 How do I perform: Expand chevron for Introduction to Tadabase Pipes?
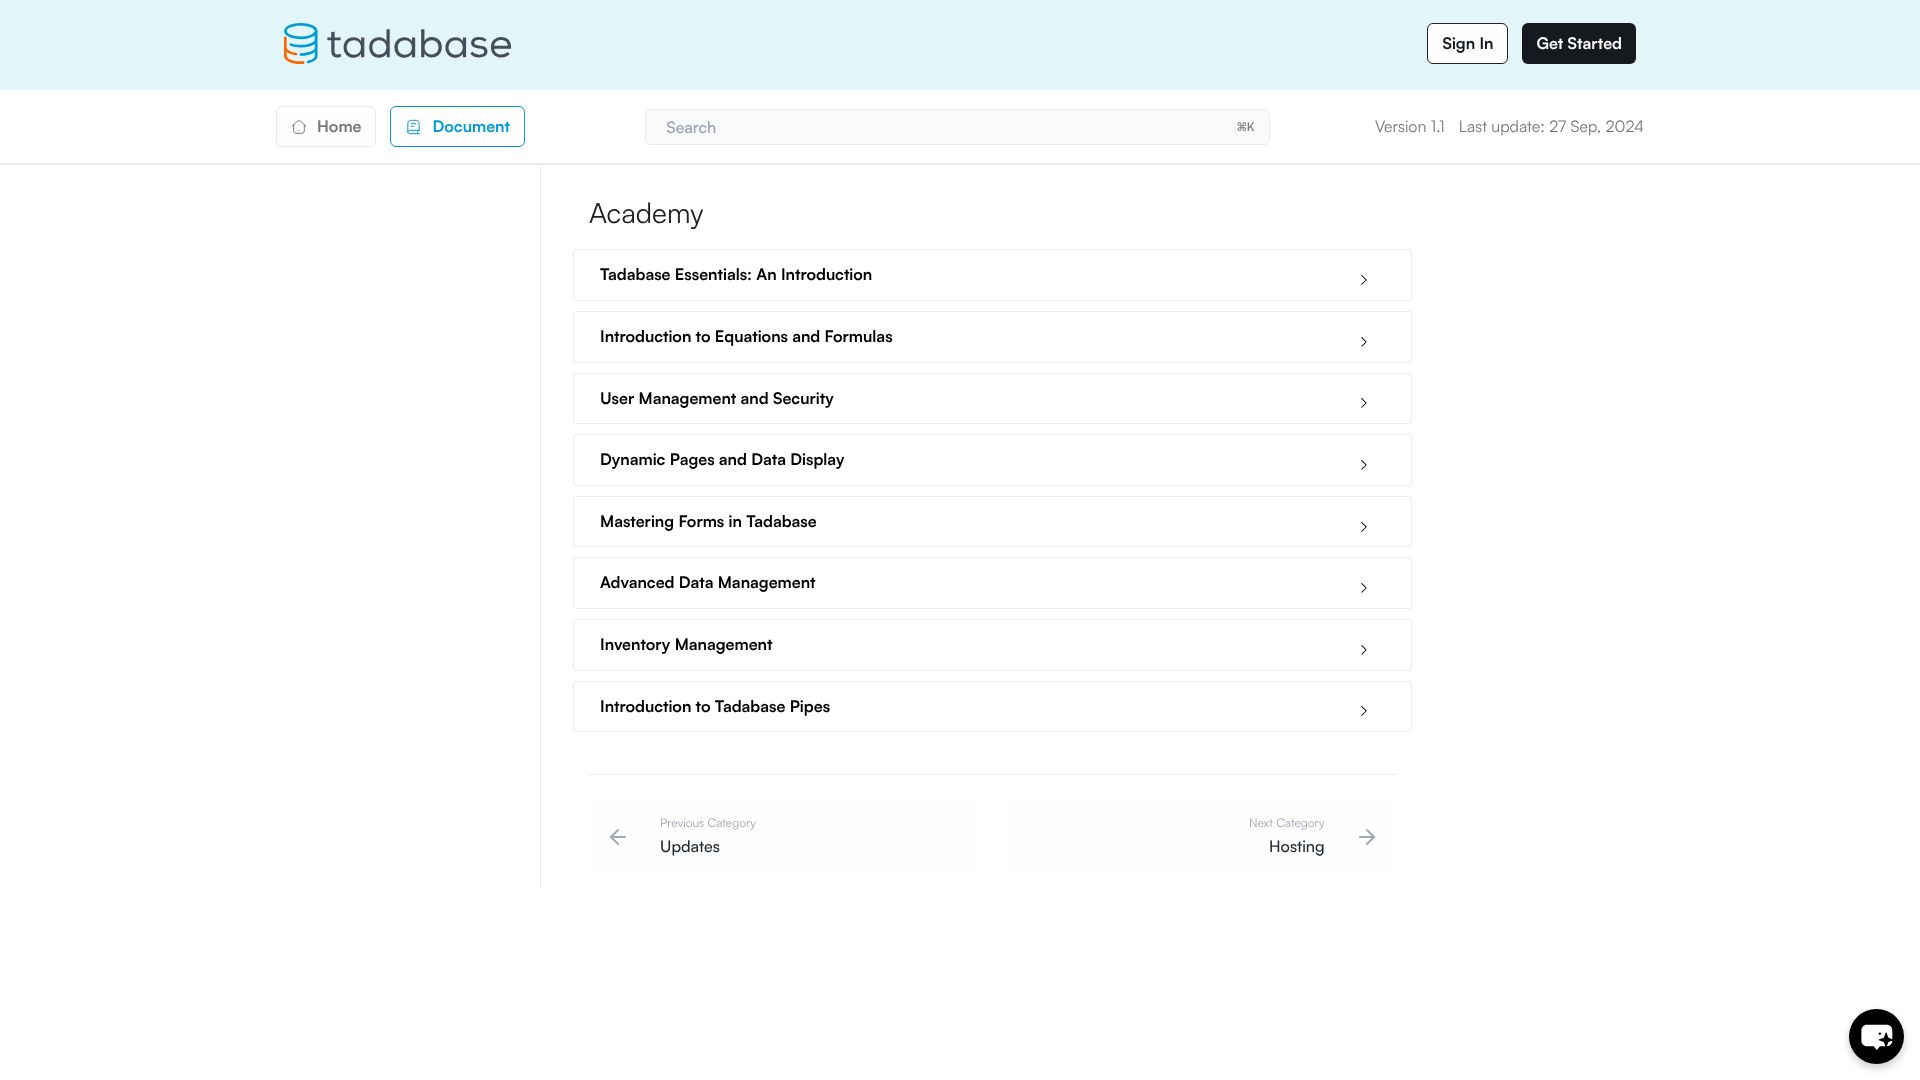click(1363, 711)
